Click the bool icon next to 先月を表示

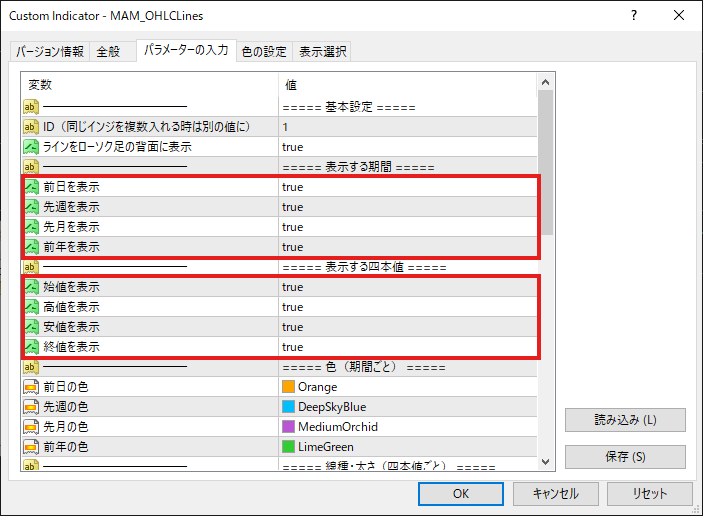coord(32,227)
